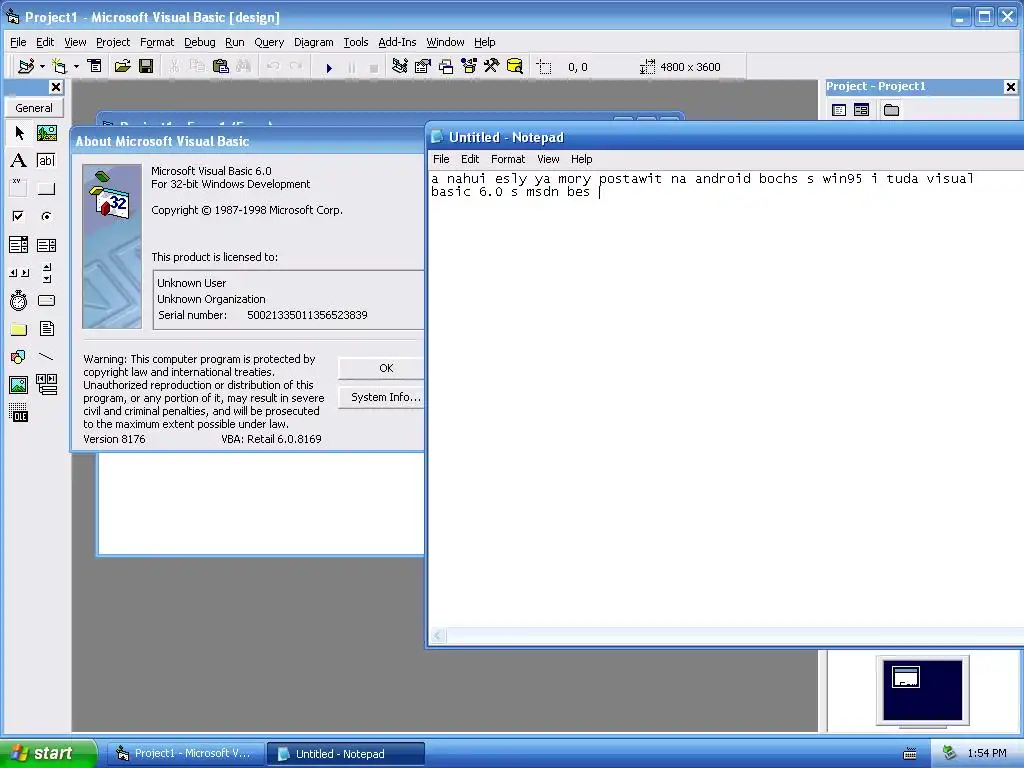Switch to Project1 - Microsoft Visual Basic taskbar button
Viewport: 1024px width, 768px height.
click(x=185, y=754)
